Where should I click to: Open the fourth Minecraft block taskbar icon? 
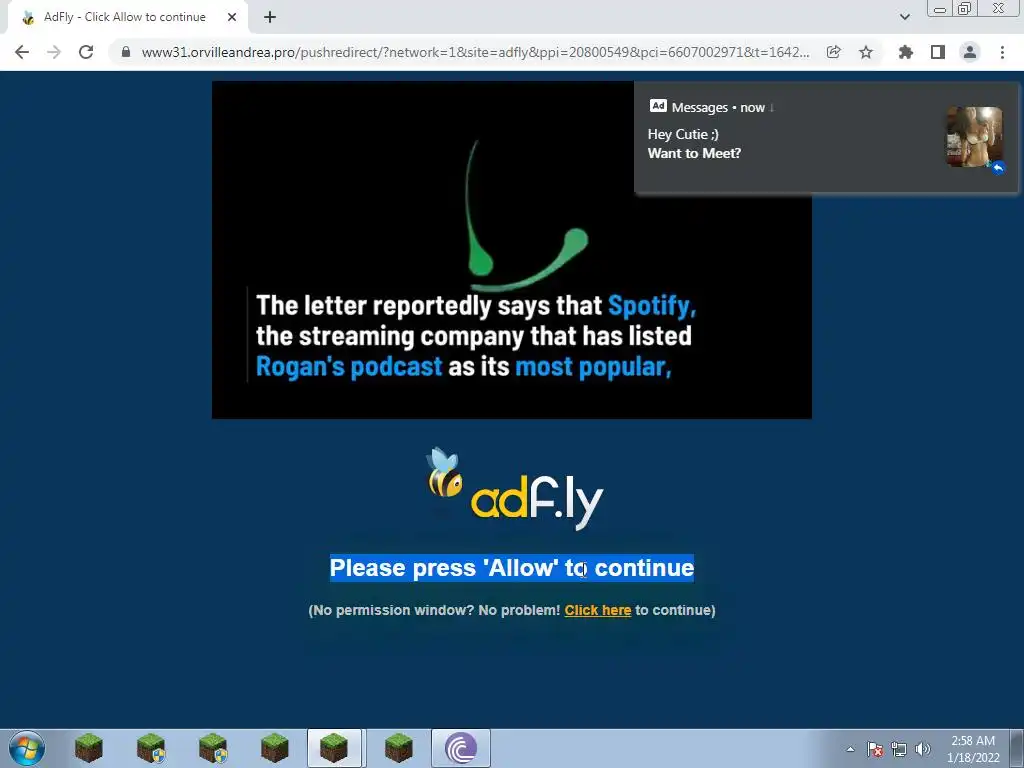pos(274,748)
